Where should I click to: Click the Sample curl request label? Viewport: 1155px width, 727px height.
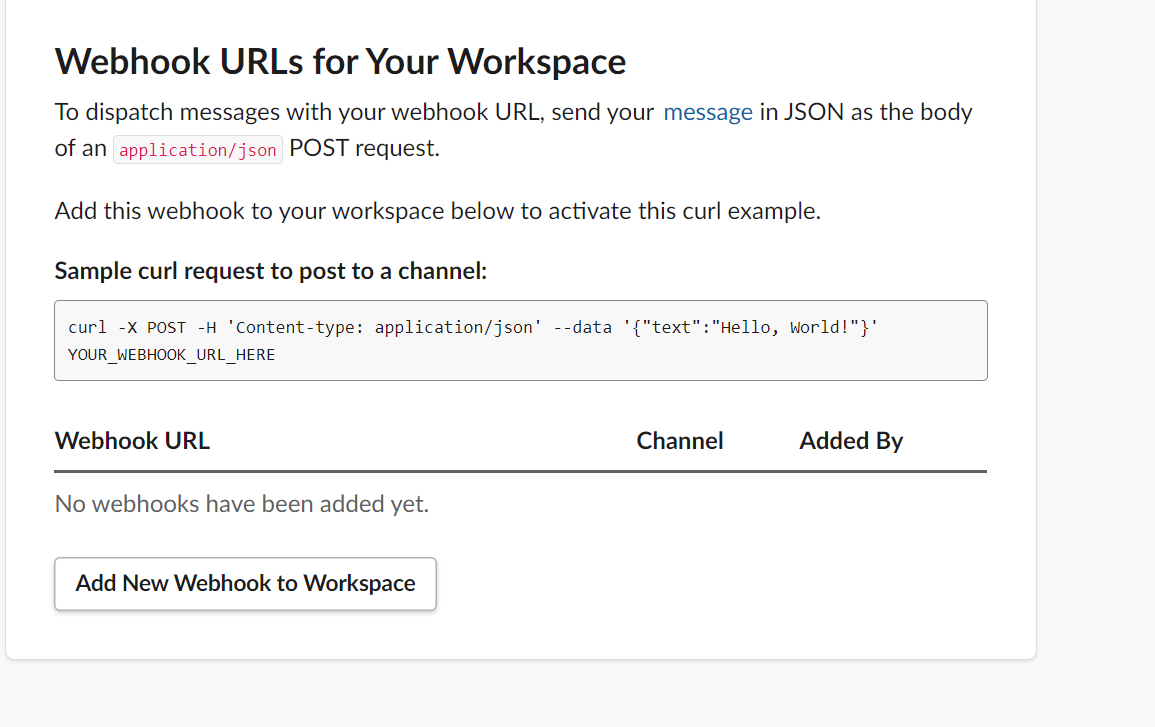coord(270,271)
